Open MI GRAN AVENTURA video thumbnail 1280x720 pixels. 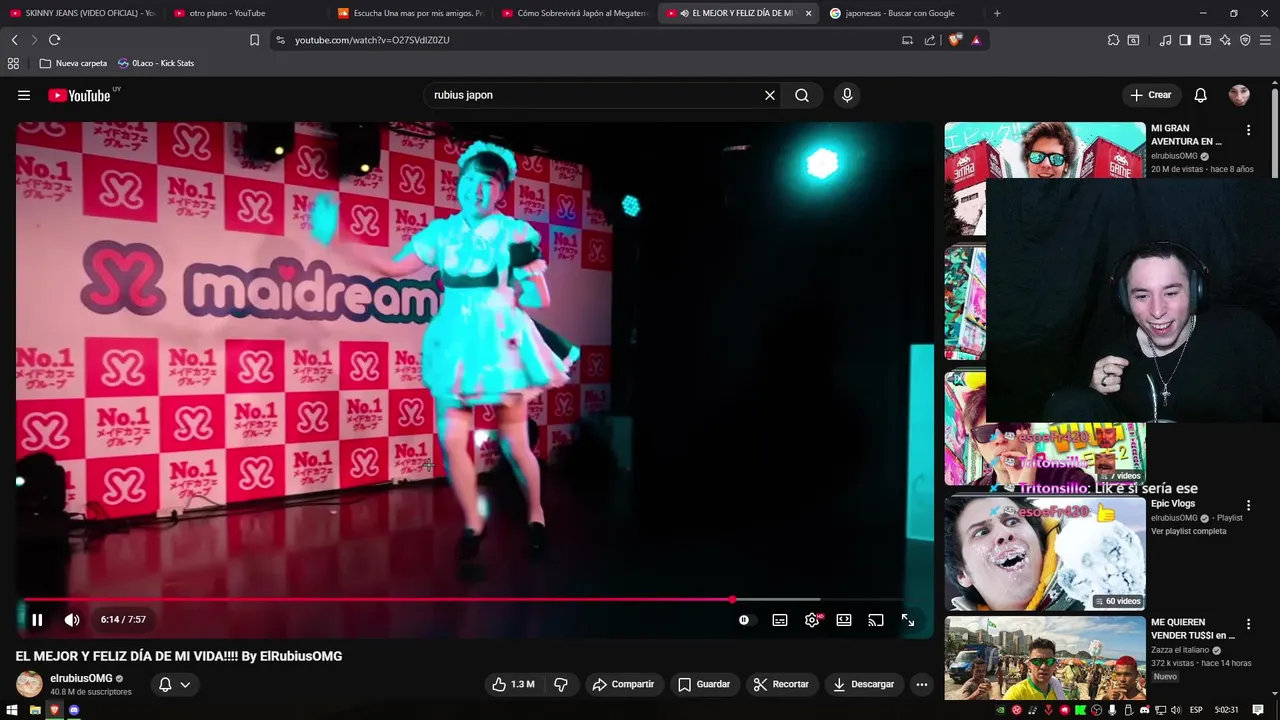(x=1045, y=150)
